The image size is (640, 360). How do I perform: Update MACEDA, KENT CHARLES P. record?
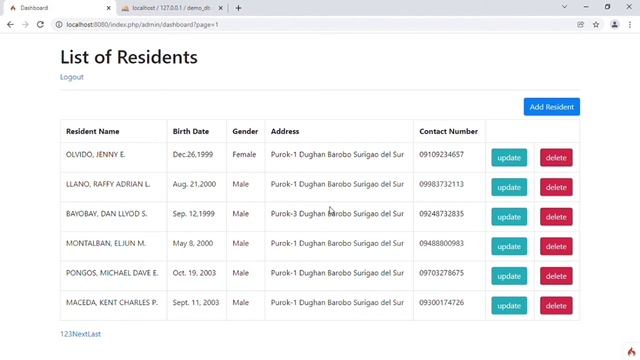(509, 306)
